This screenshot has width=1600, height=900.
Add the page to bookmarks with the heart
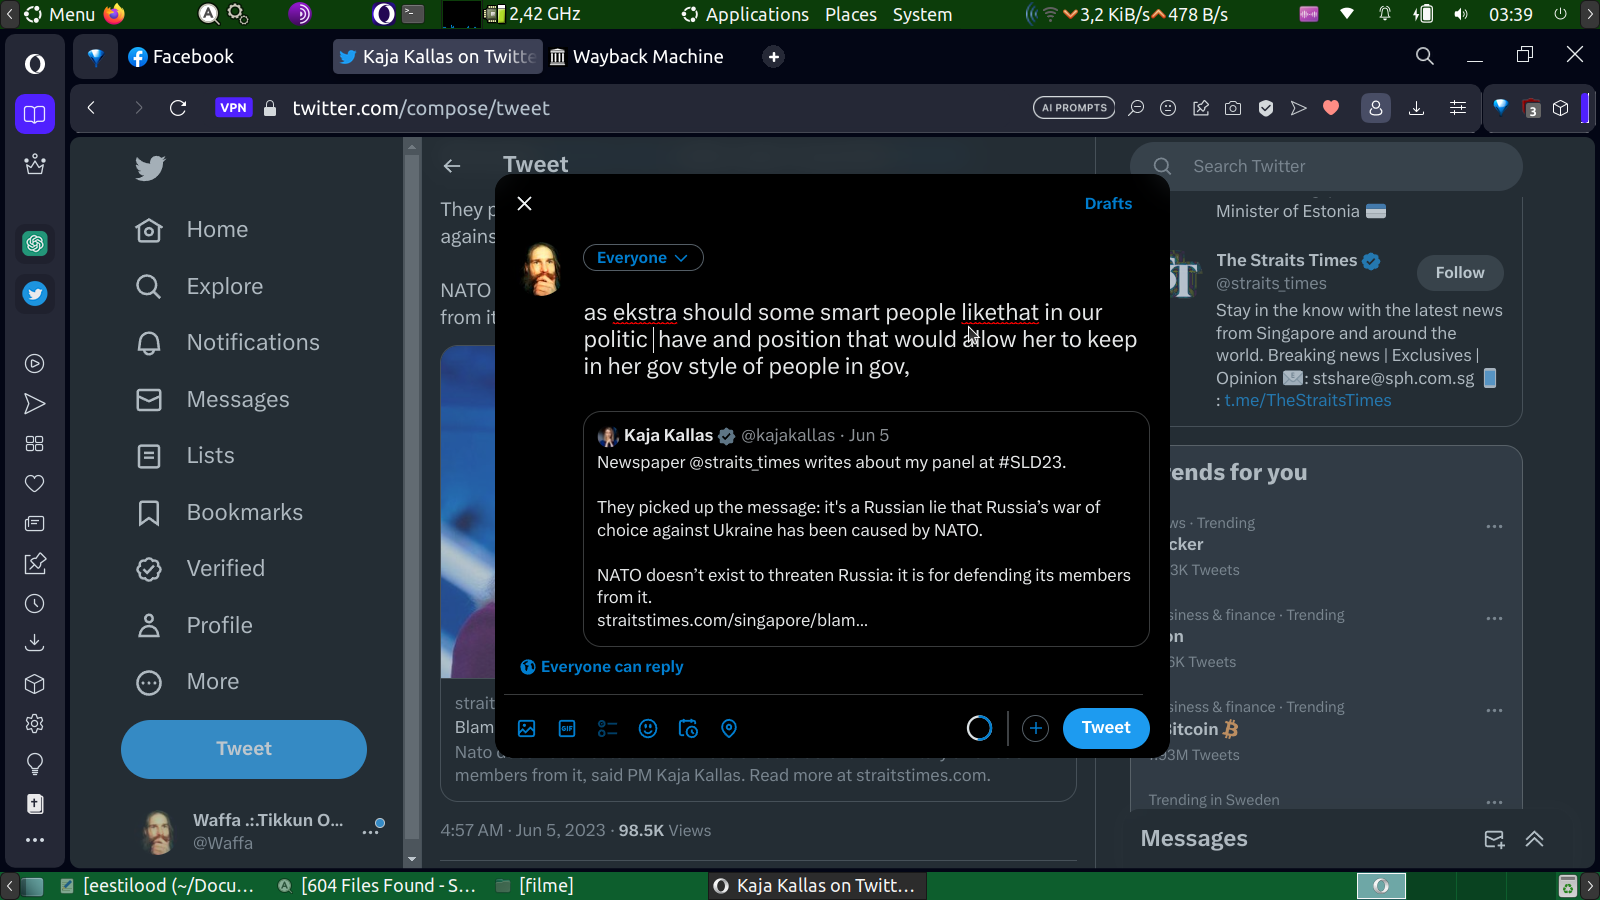pyautogui.click(x=1331, y=108)
